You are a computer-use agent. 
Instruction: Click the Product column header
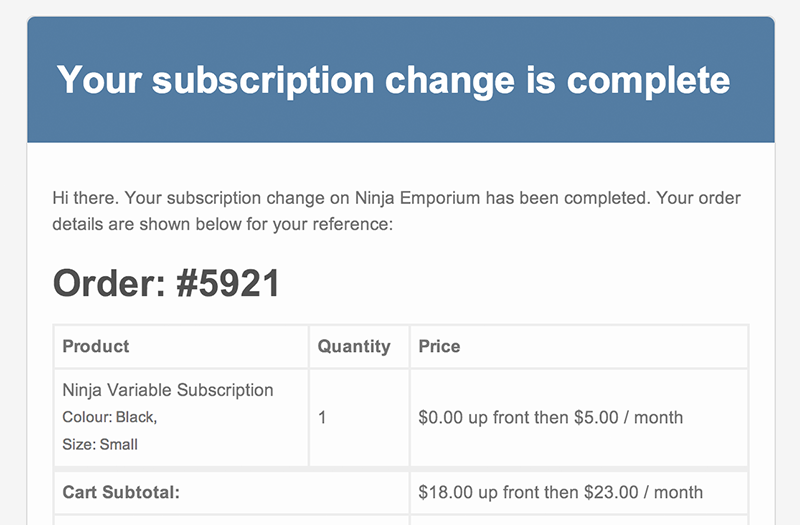[x=95, y=346]
